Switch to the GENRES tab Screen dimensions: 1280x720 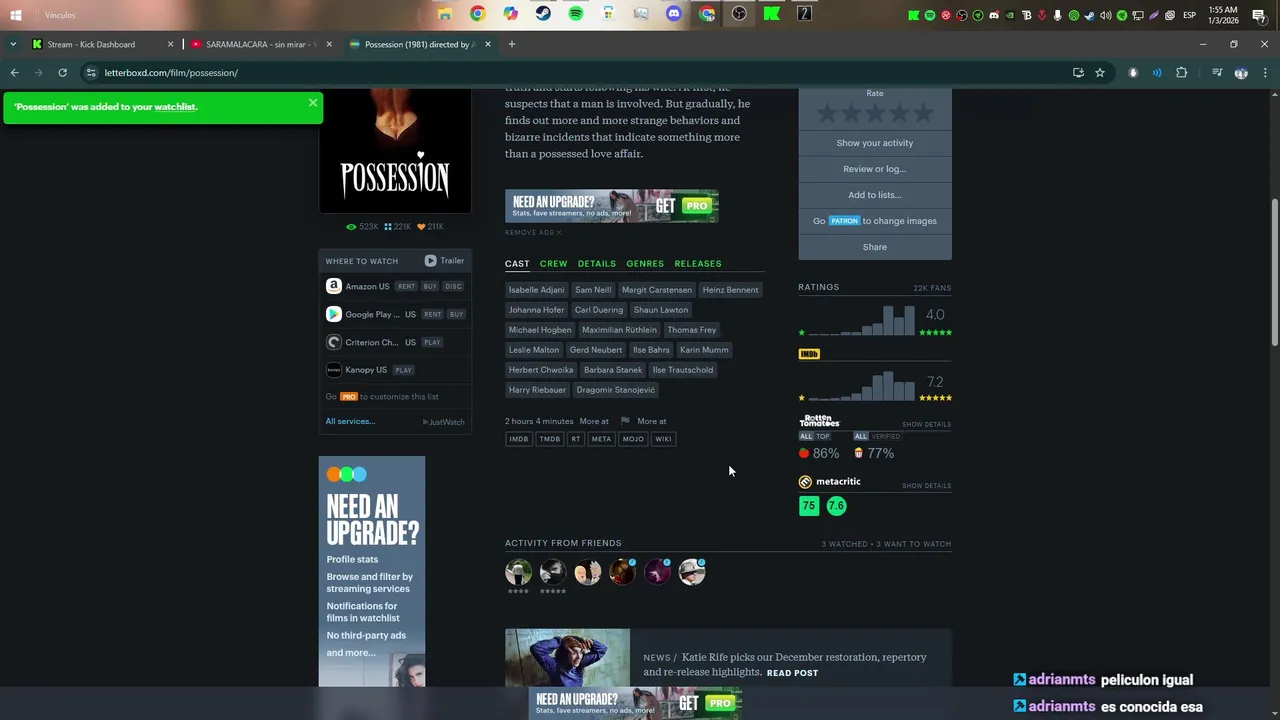pos(645,264)
